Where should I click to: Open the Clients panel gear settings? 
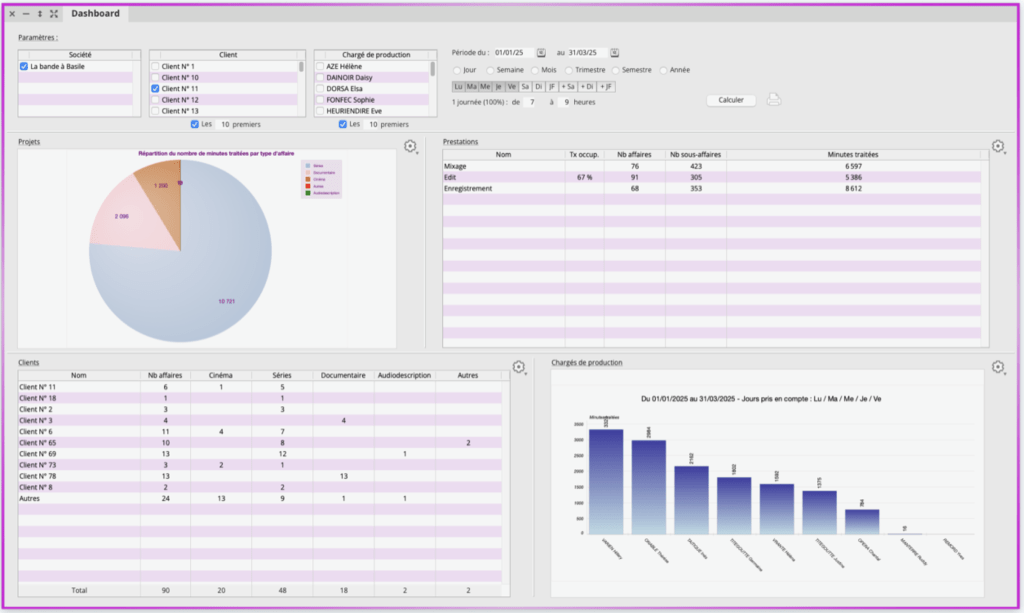coord(518,367)
